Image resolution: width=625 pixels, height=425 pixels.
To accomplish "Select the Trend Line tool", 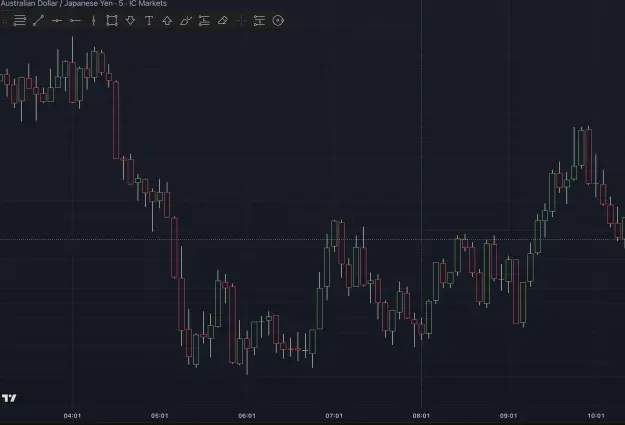I will (38, 21).
